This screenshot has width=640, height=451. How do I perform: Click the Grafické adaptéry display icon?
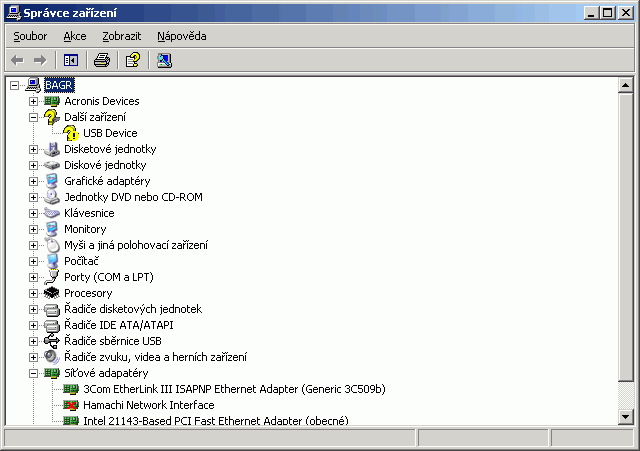click(52, 181)
